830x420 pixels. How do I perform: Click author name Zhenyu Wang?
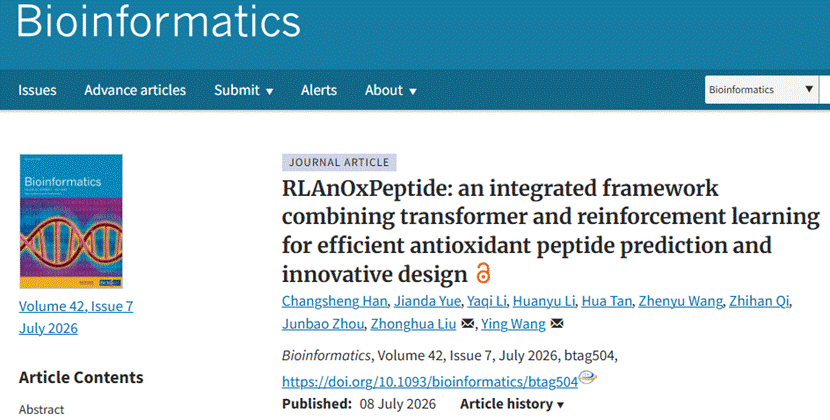680,301
